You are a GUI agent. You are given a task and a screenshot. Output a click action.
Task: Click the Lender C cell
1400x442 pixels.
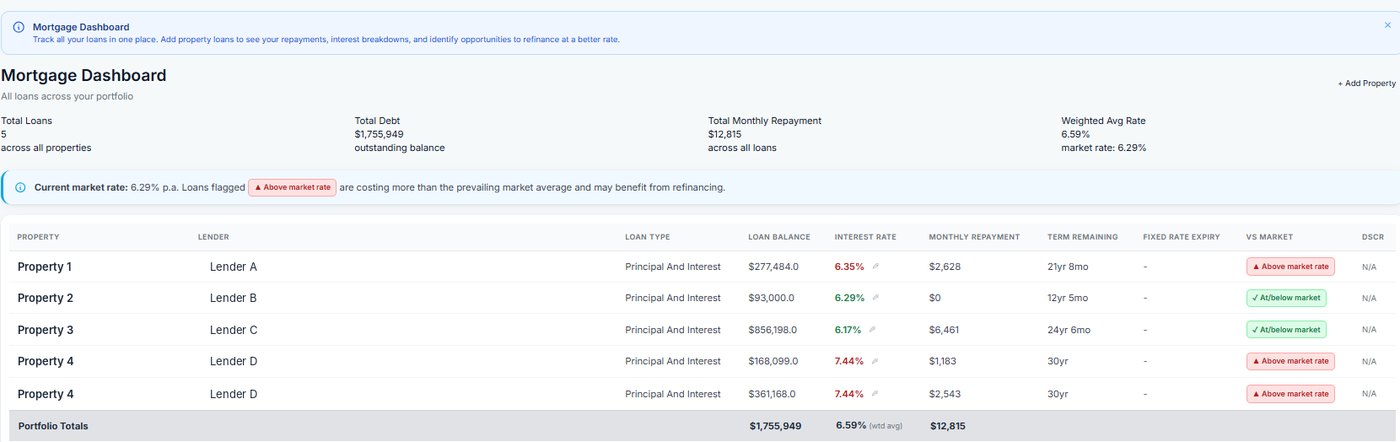point(234,330)
